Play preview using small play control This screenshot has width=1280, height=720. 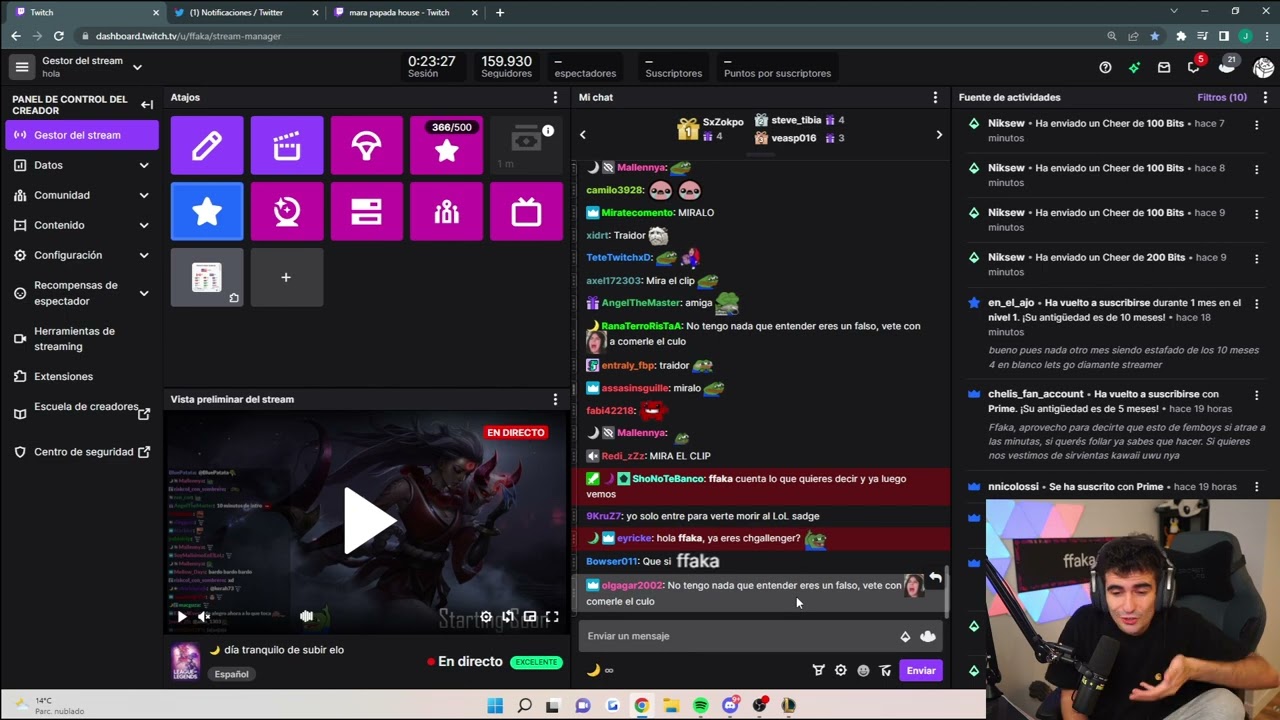[x=182, y=617]
